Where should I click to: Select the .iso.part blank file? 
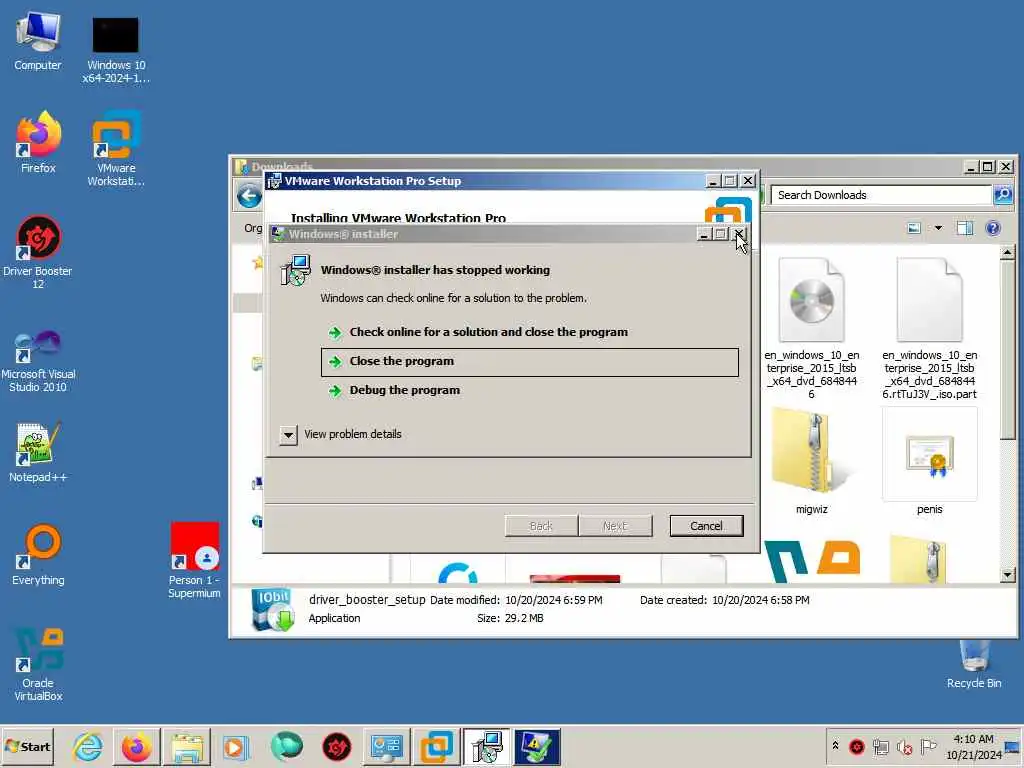pos(929,328)
